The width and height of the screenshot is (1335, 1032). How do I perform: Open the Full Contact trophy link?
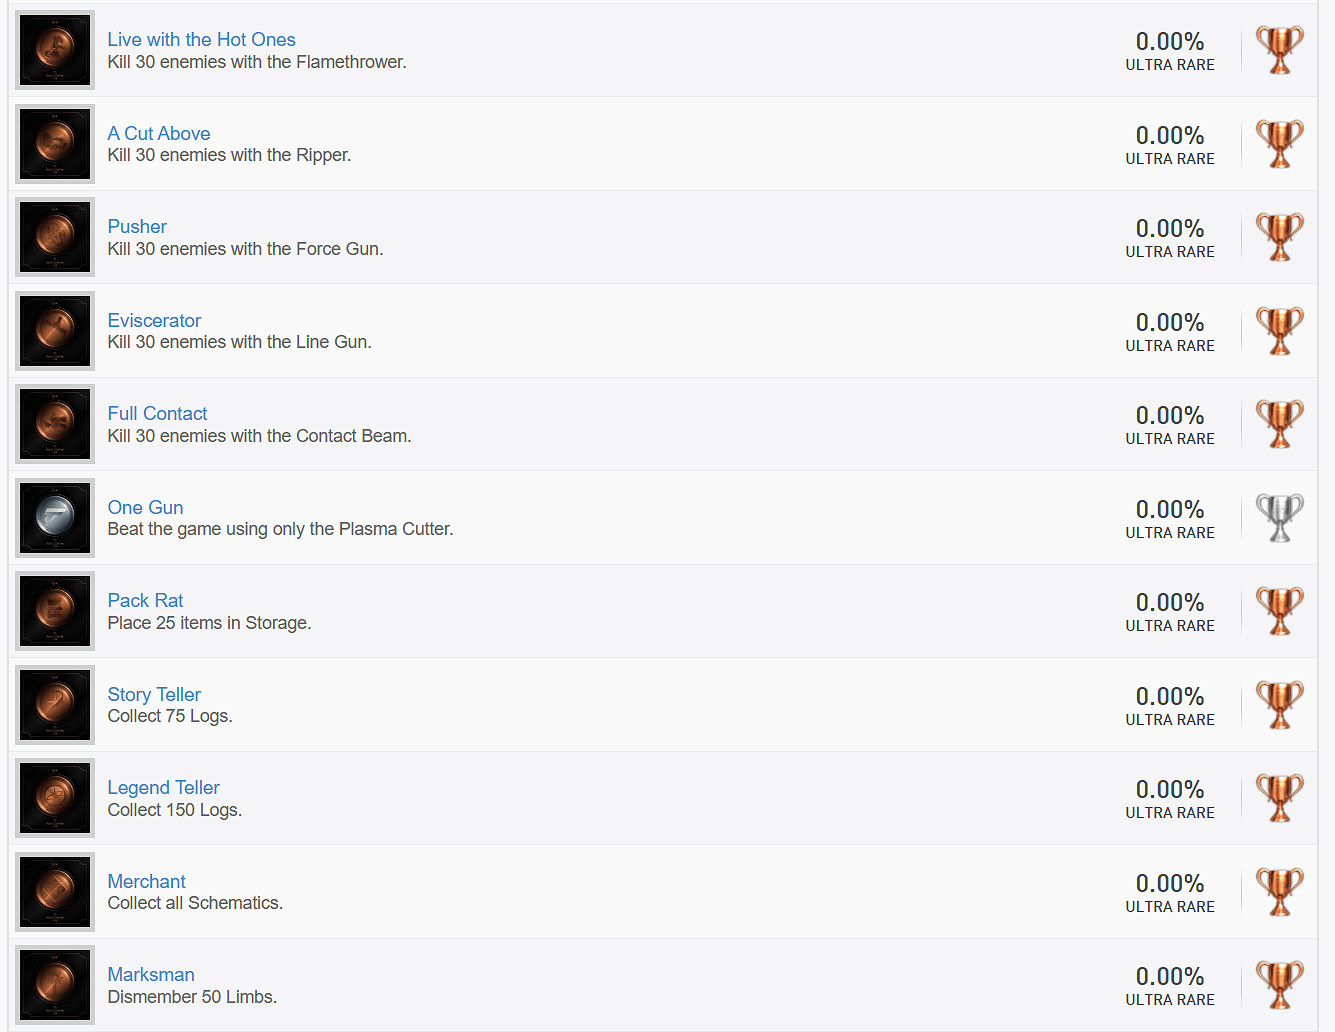(157, 414)
